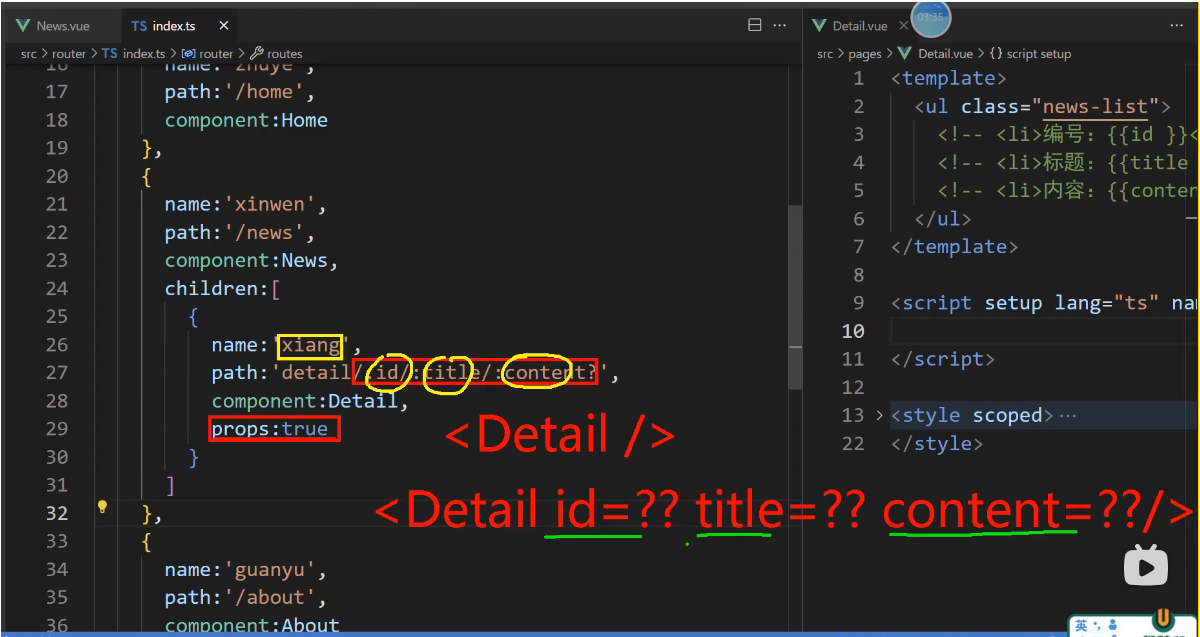
Task: Click the closing </ul> tag
Action: (943, 218)
